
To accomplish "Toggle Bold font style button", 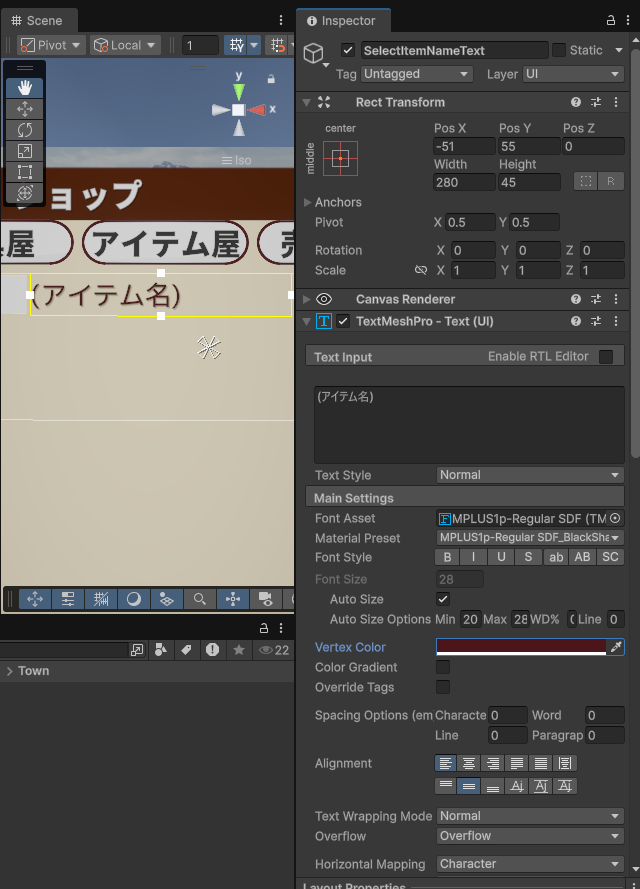I will tap(447, 558).
